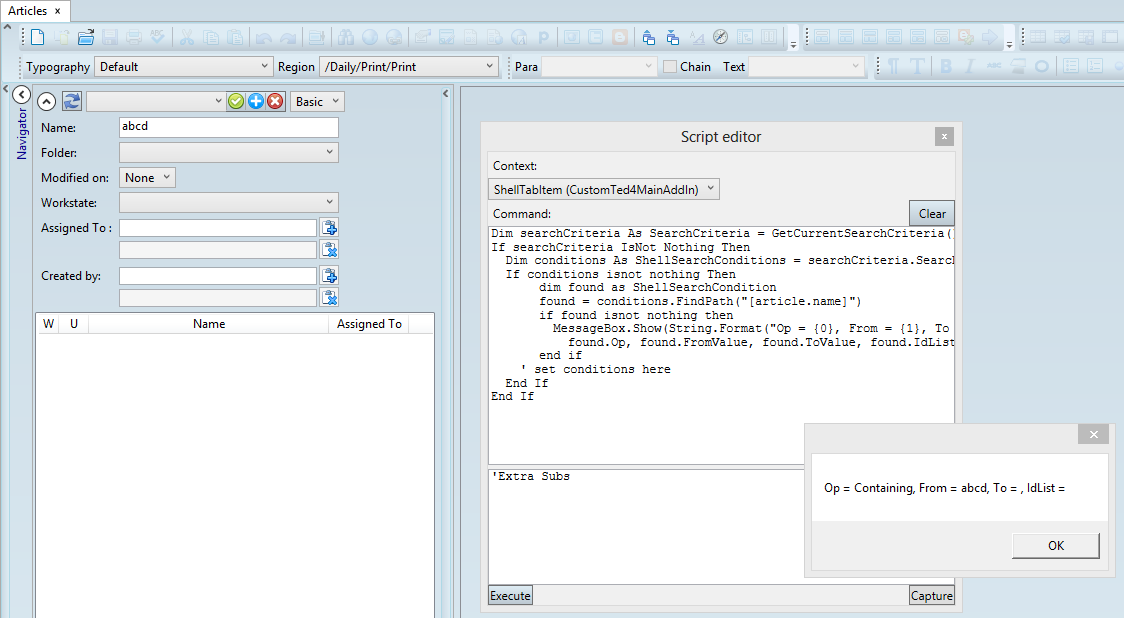Screen dimensions: 1124x618
Task: Click the red X search icon
Action: point(275,102)
